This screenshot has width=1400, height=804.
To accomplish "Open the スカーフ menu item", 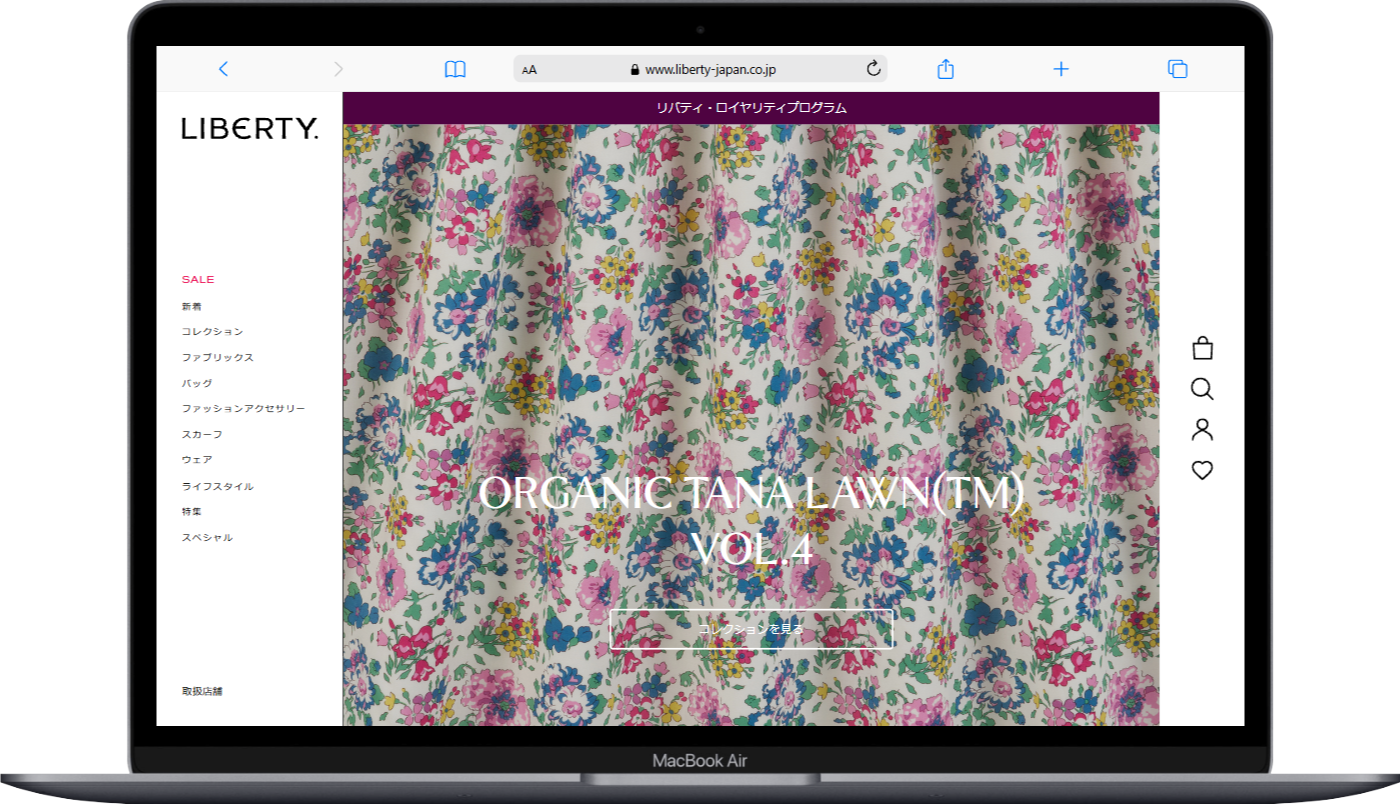I will coord(202,435).
